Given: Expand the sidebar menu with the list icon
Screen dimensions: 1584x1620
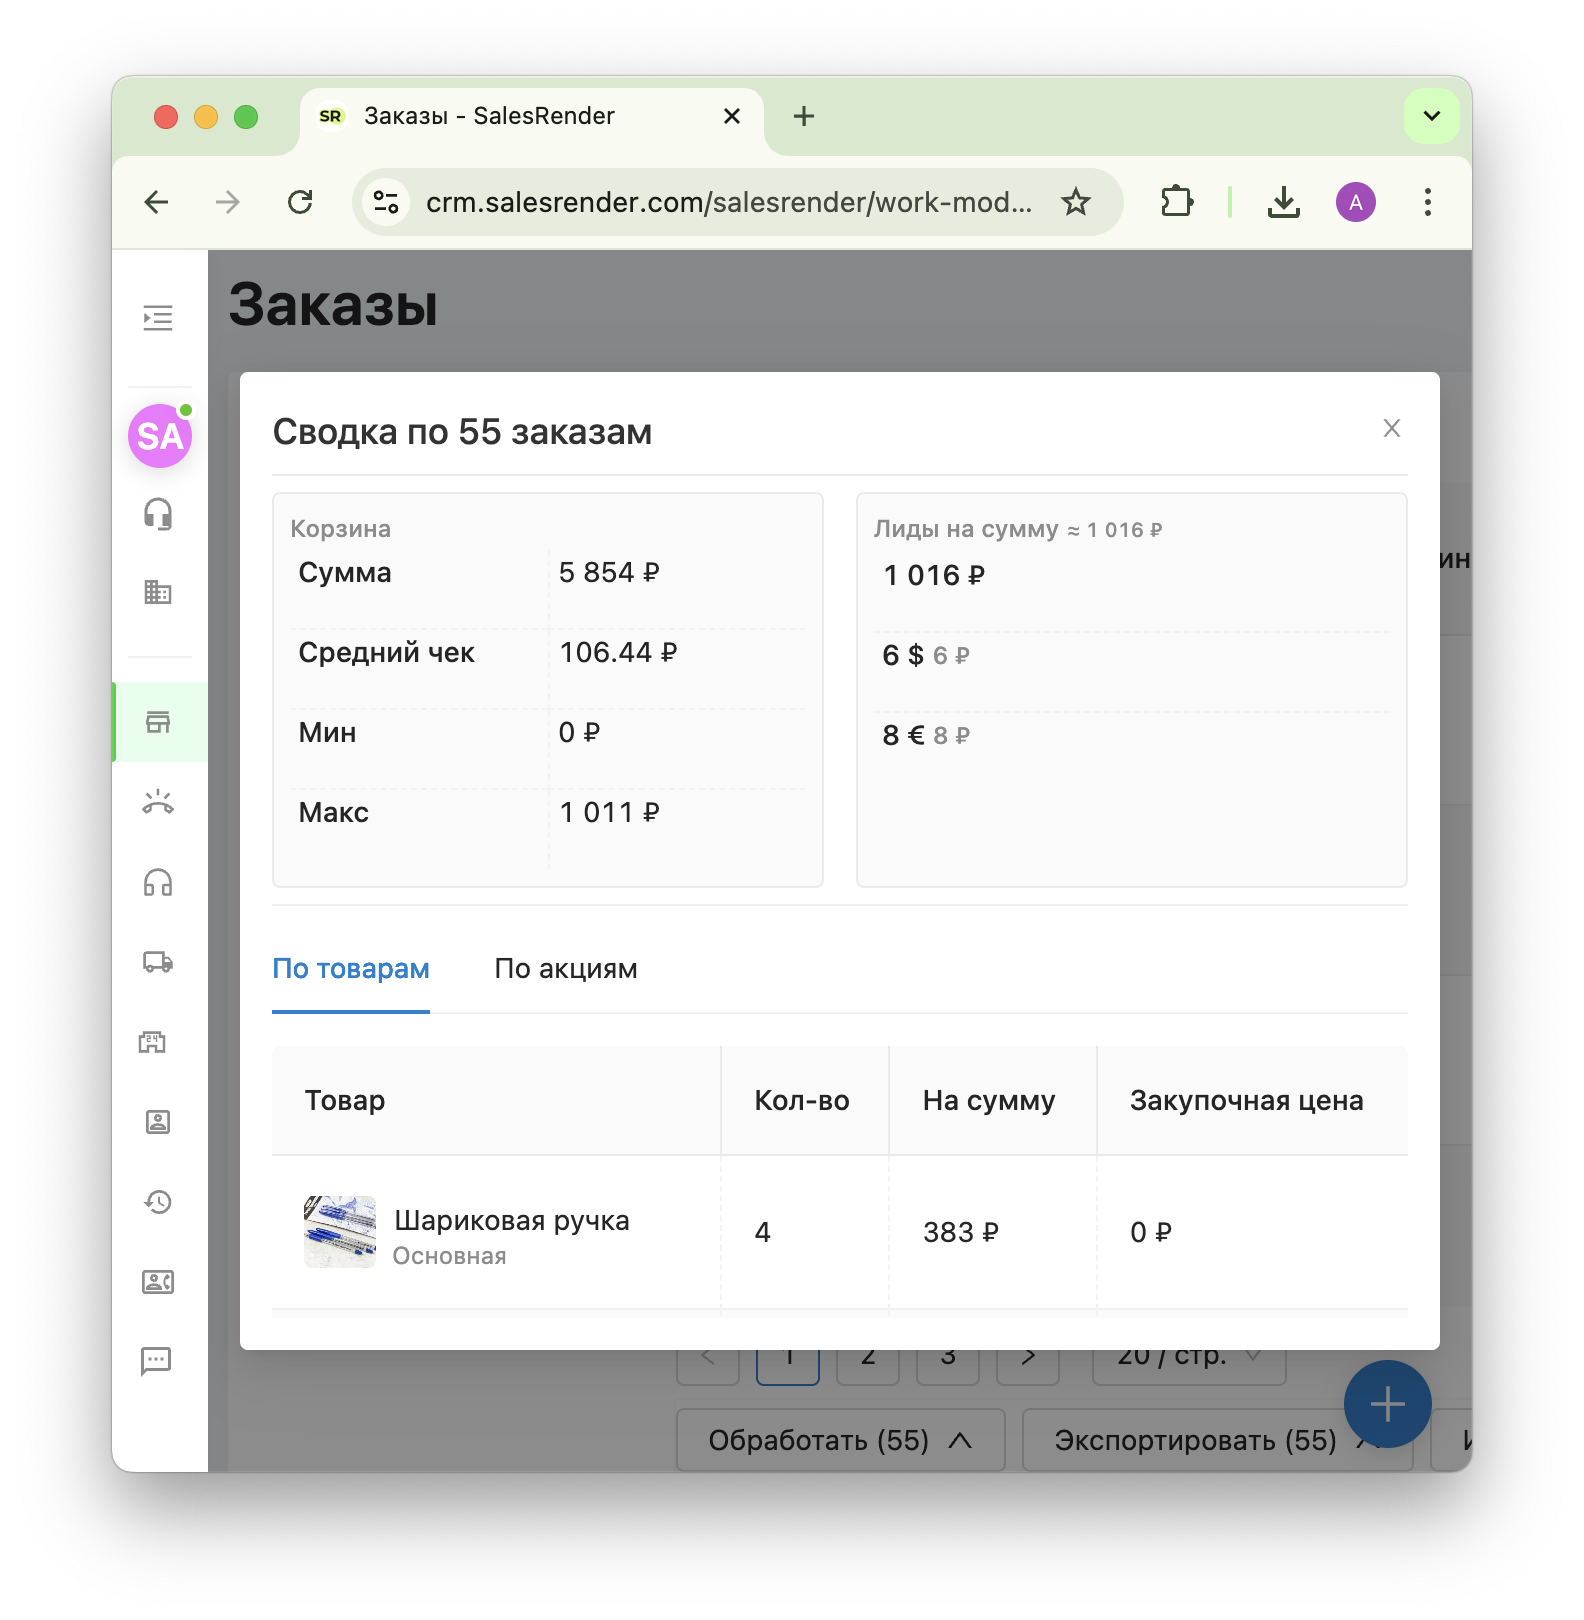Looking at the screenshot, I should (x=158, y=318).
